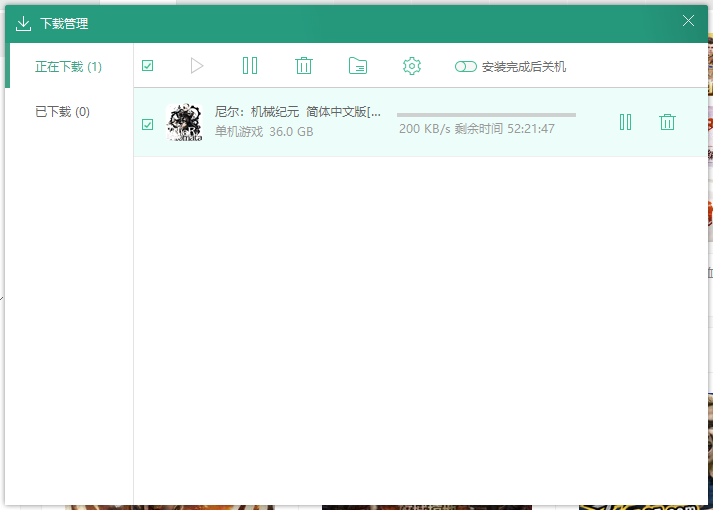The width and height of the screenshot is (713, 510).
Task: Click the 下载管理 window title
Action: point(64,24)
